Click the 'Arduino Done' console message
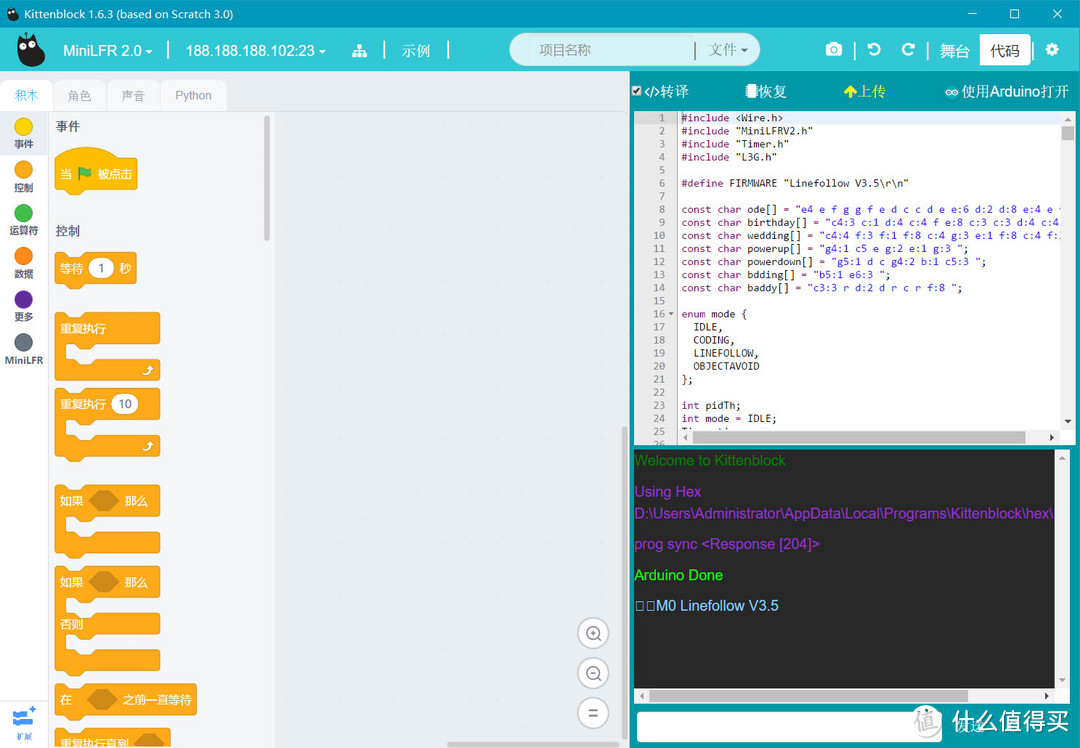The image size is (1080, 748). (x=678, y=575)
